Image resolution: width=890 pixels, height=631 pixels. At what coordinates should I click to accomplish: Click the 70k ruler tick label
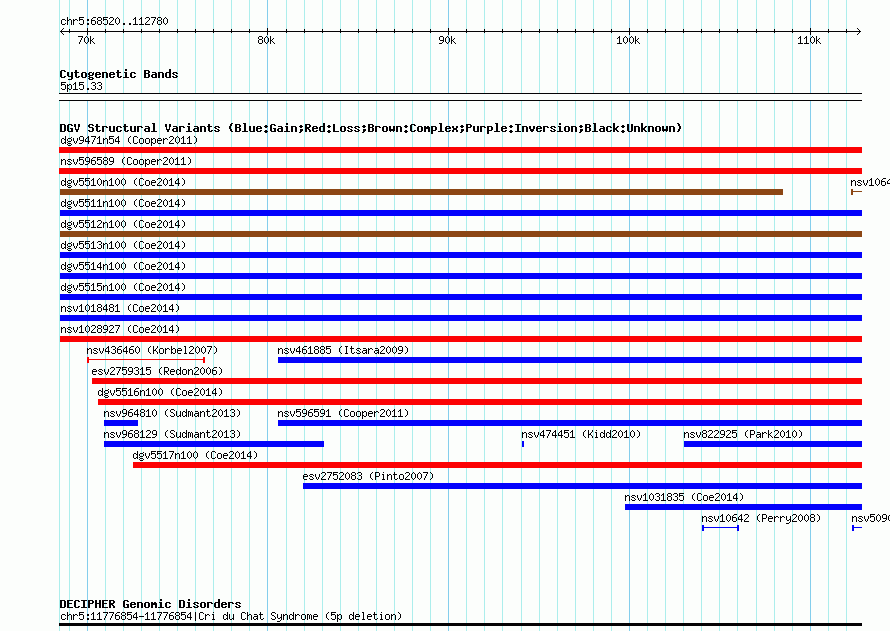[x=86, y=40]
